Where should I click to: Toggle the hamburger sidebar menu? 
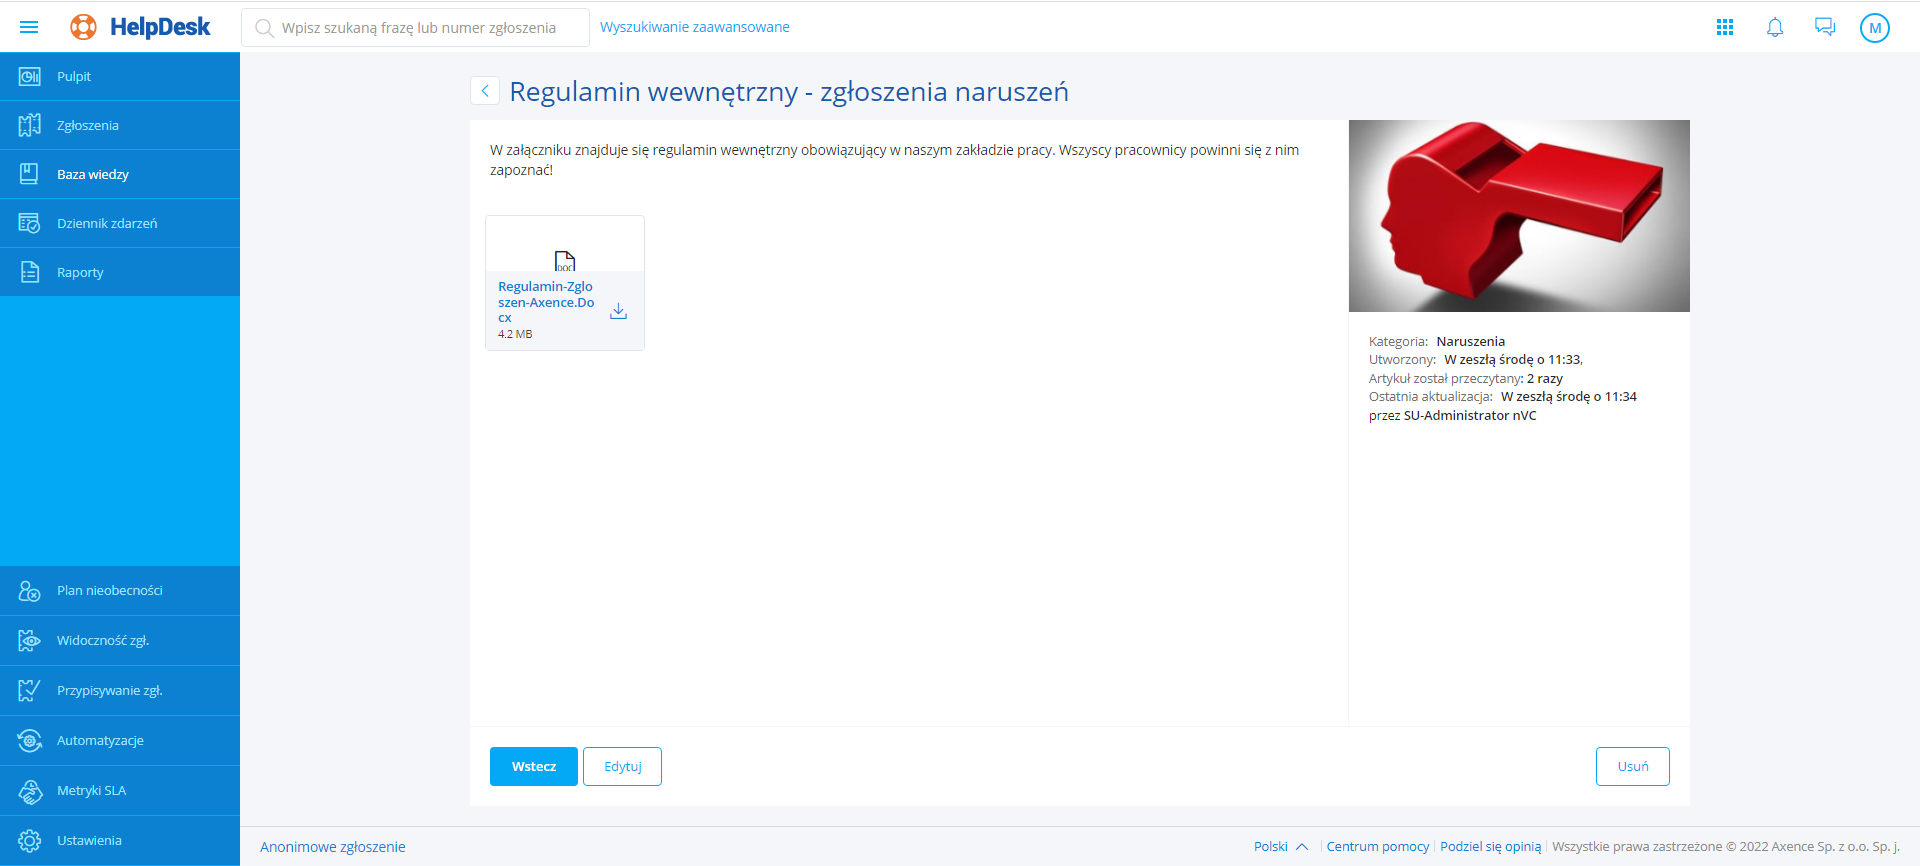[x=29, y=27]
